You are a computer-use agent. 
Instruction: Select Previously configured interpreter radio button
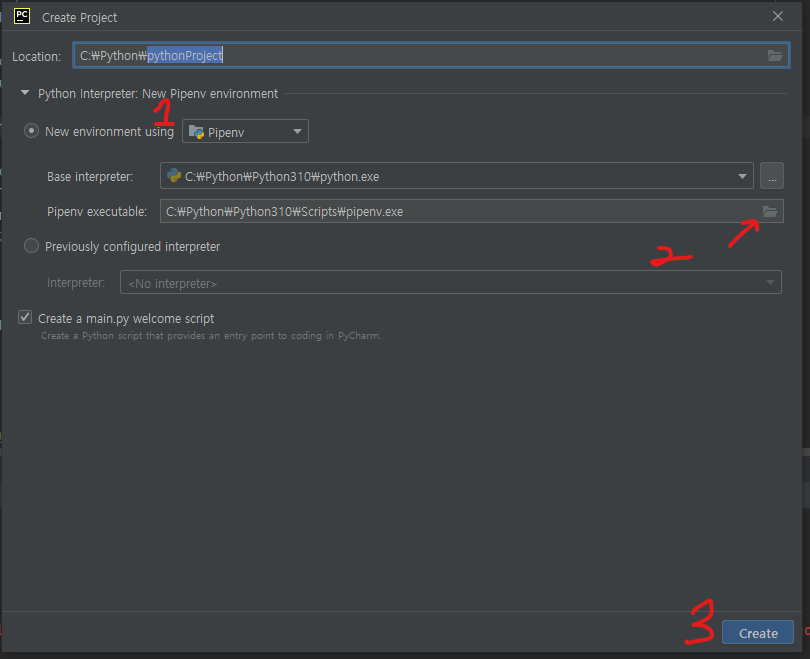32,246
